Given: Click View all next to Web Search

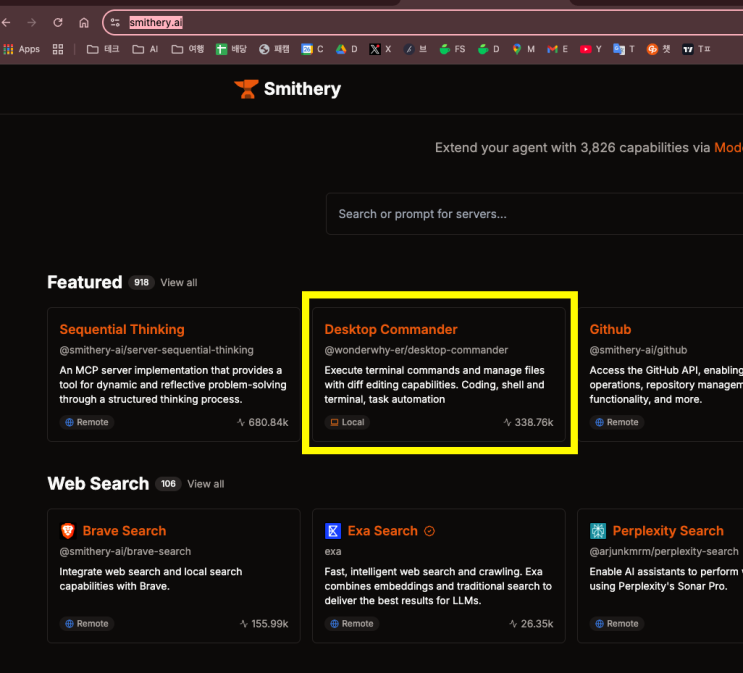Looking at the screenshot, I should click(206, 484).
